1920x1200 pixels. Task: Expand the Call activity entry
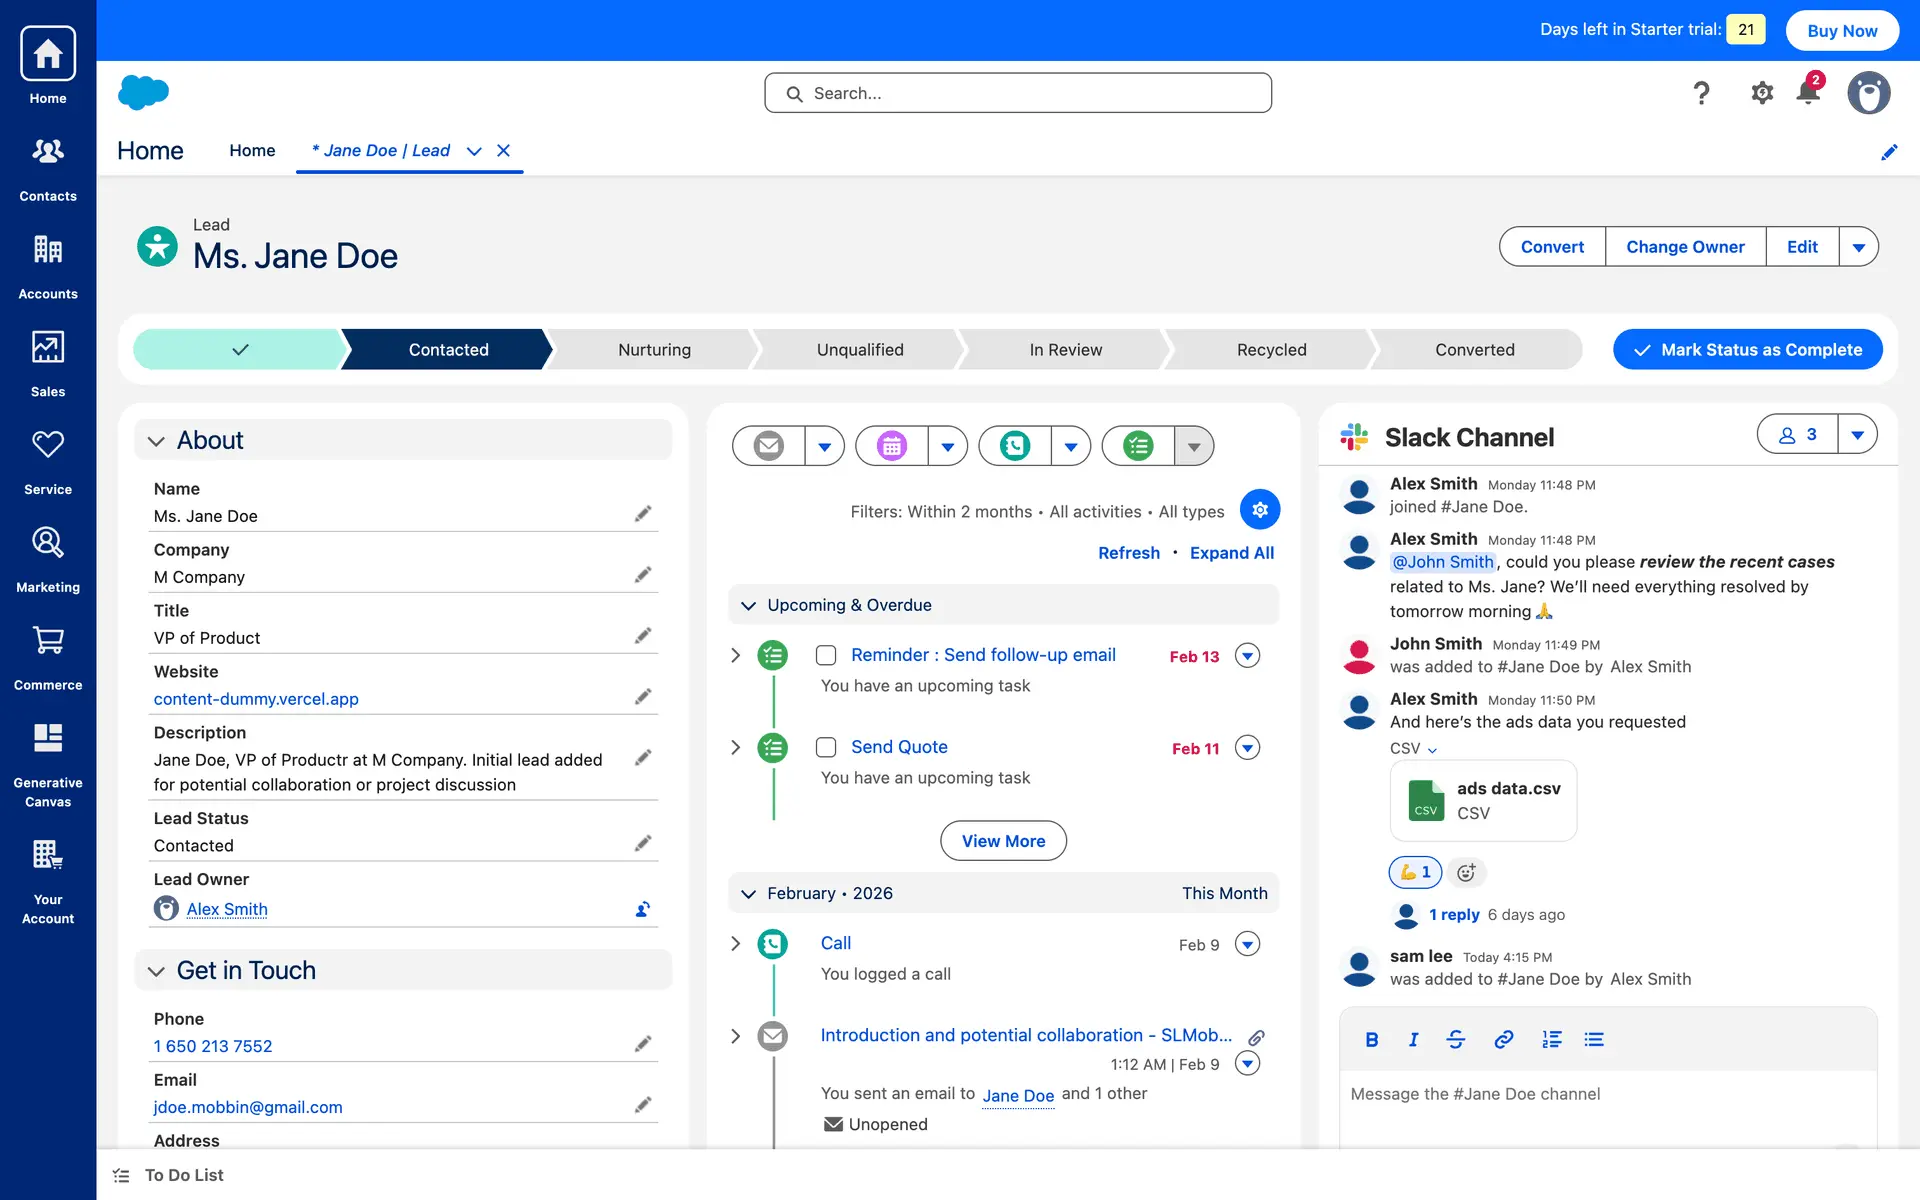point(736,944)
